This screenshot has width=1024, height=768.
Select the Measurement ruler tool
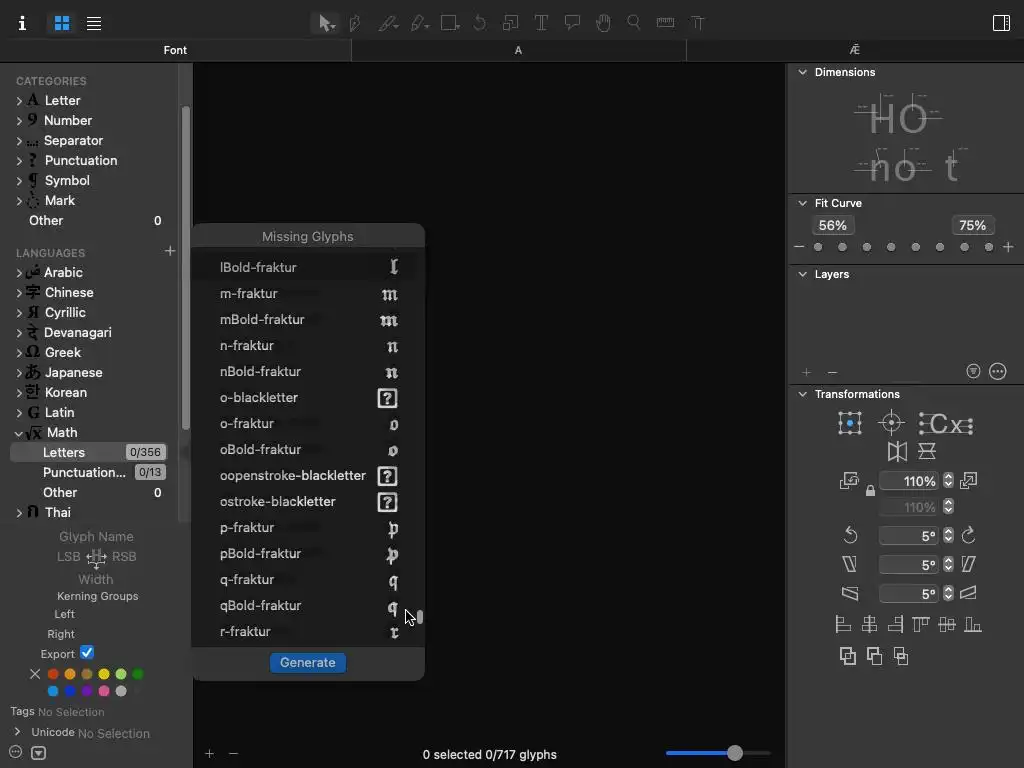coord(665,23)
